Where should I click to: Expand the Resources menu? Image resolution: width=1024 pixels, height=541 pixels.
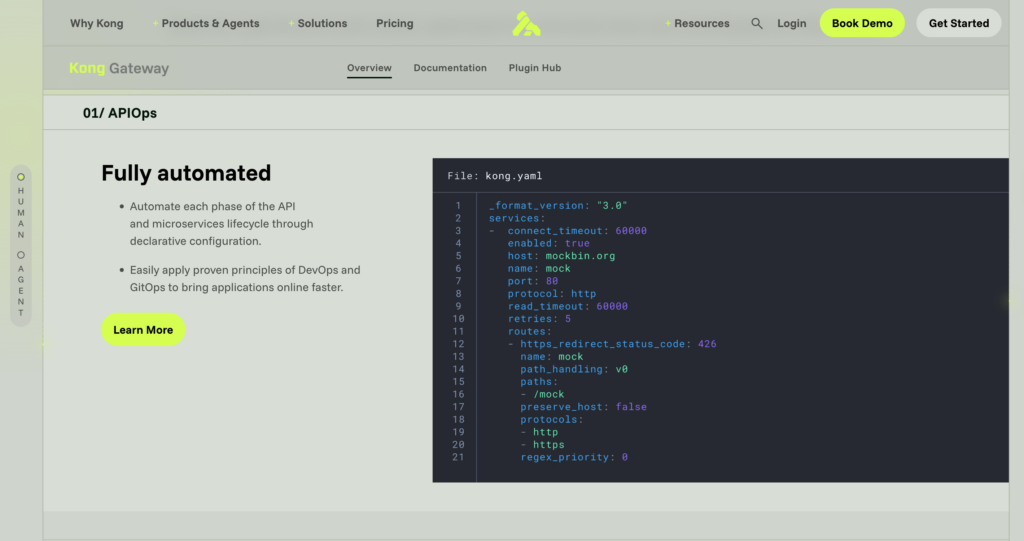(697, 24)
